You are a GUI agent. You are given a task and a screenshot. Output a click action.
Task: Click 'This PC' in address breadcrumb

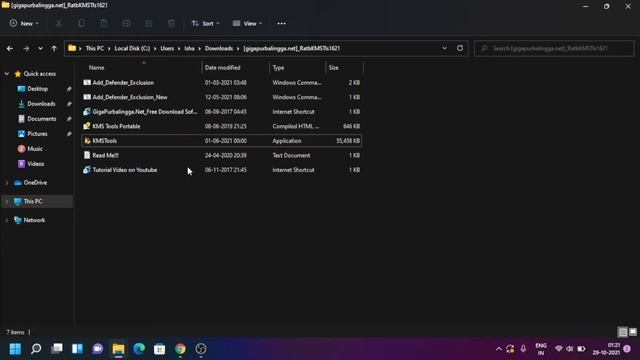click(x=95, y=49)
